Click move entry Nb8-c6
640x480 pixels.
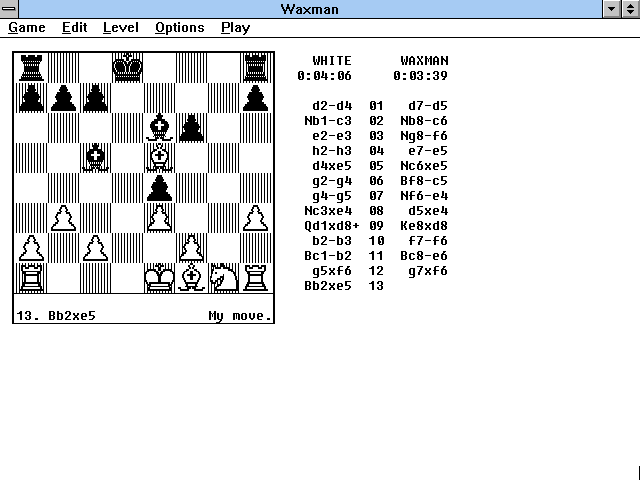point(424,121)
